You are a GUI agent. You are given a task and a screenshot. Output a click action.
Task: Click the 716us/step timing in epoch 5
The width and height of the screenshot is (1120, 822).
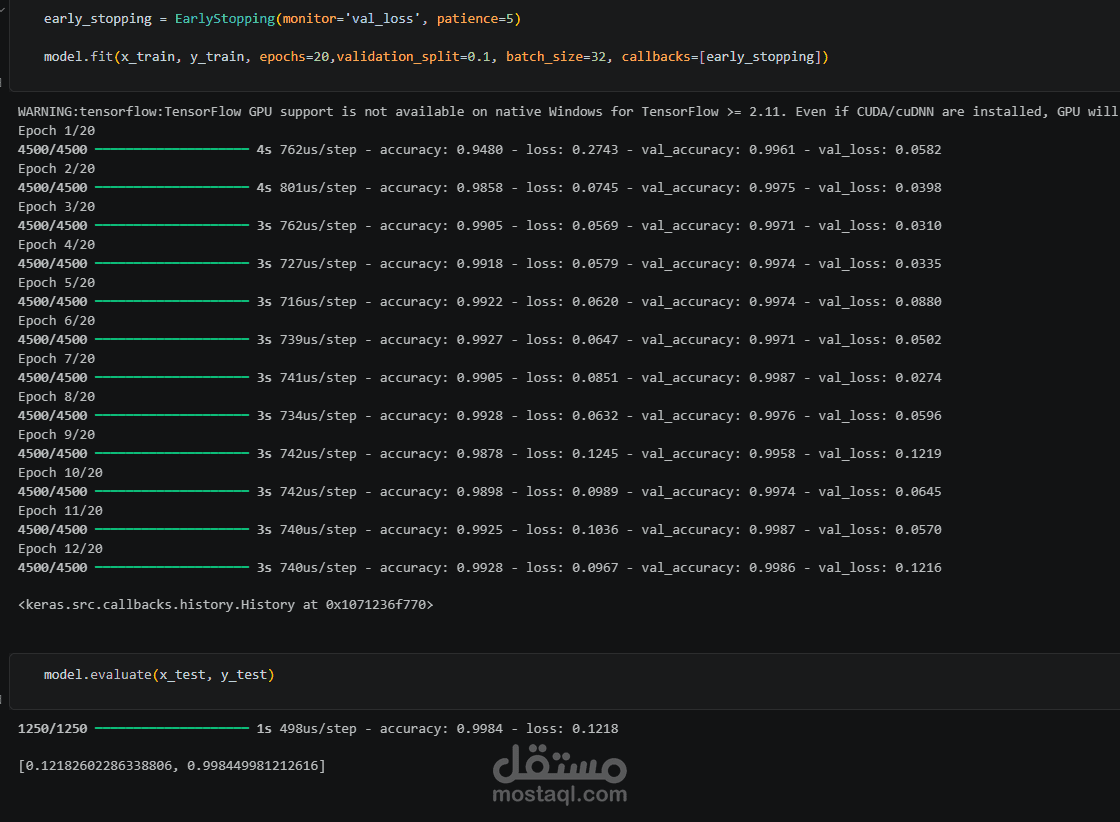[x=318, y=301]
